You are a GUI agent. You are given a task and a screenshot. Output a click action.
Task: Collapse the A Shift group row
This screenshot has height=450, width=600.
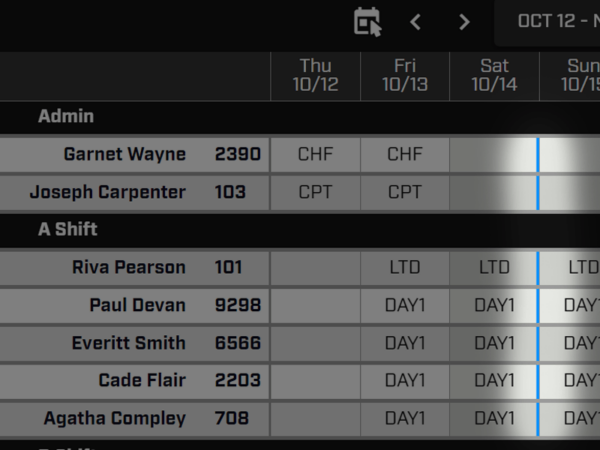[68, 229]
